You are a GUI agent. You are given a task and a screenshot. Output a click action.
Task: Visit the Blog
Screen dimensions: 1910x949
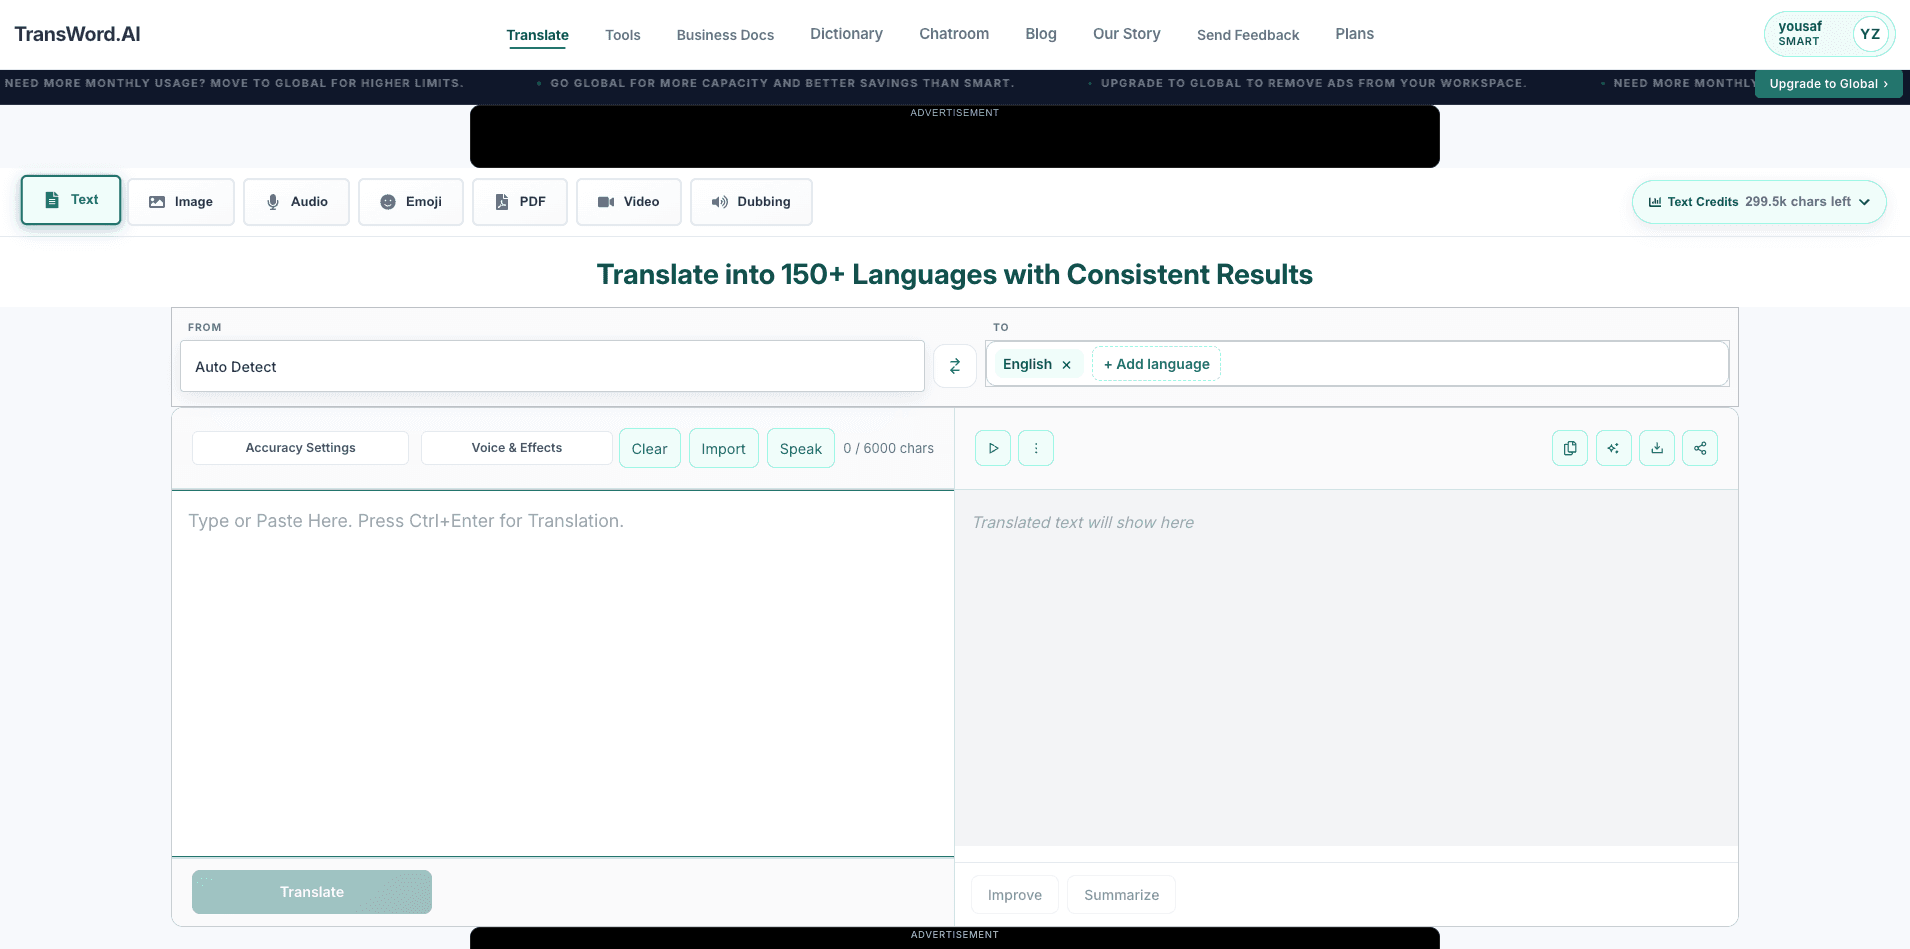[x=1041, y=34]
